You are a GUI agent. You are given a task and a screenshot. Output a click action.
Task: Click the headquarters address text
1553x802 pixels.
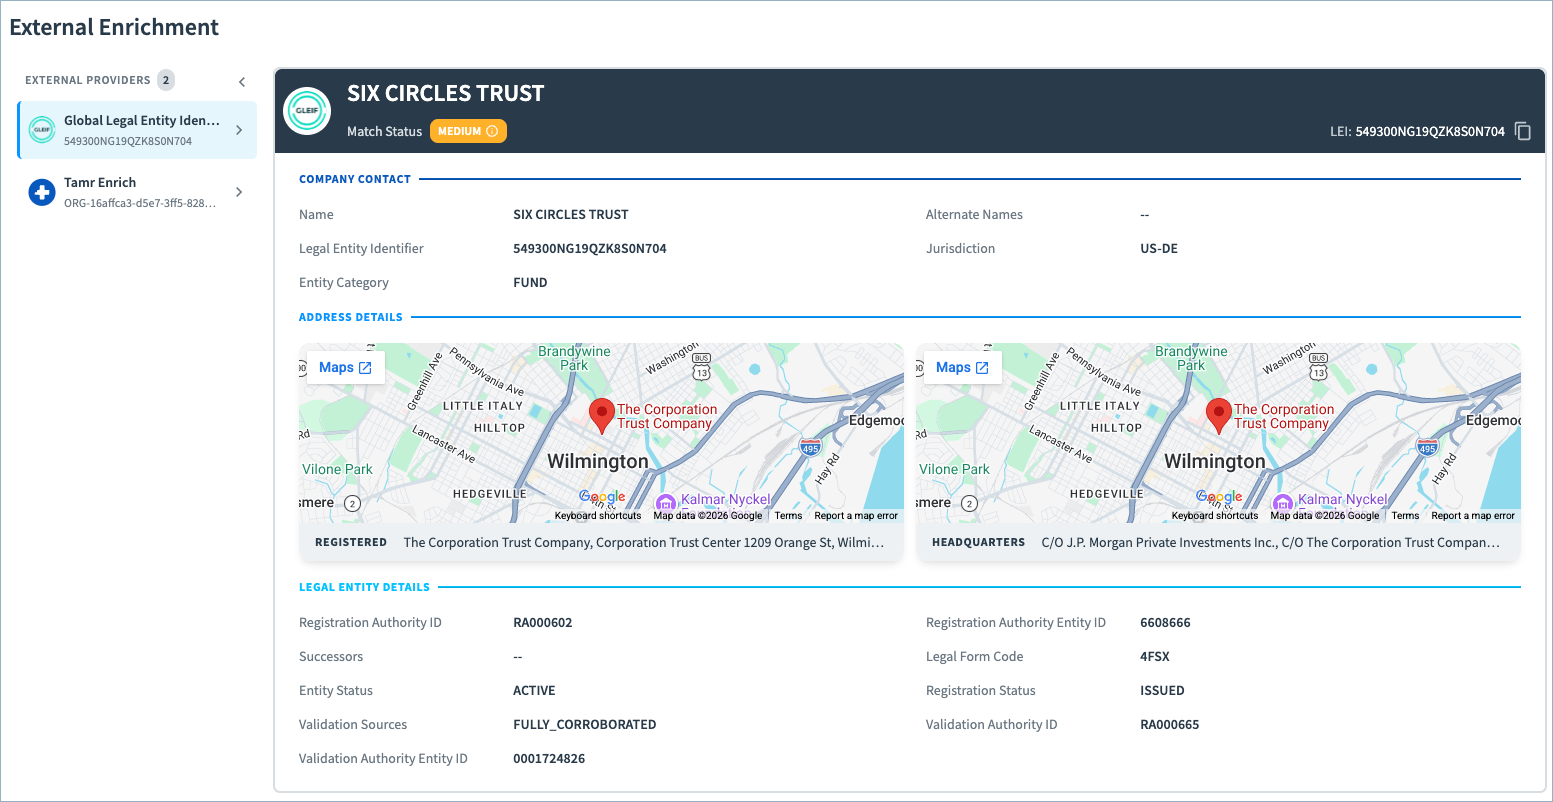(1271, 542)
